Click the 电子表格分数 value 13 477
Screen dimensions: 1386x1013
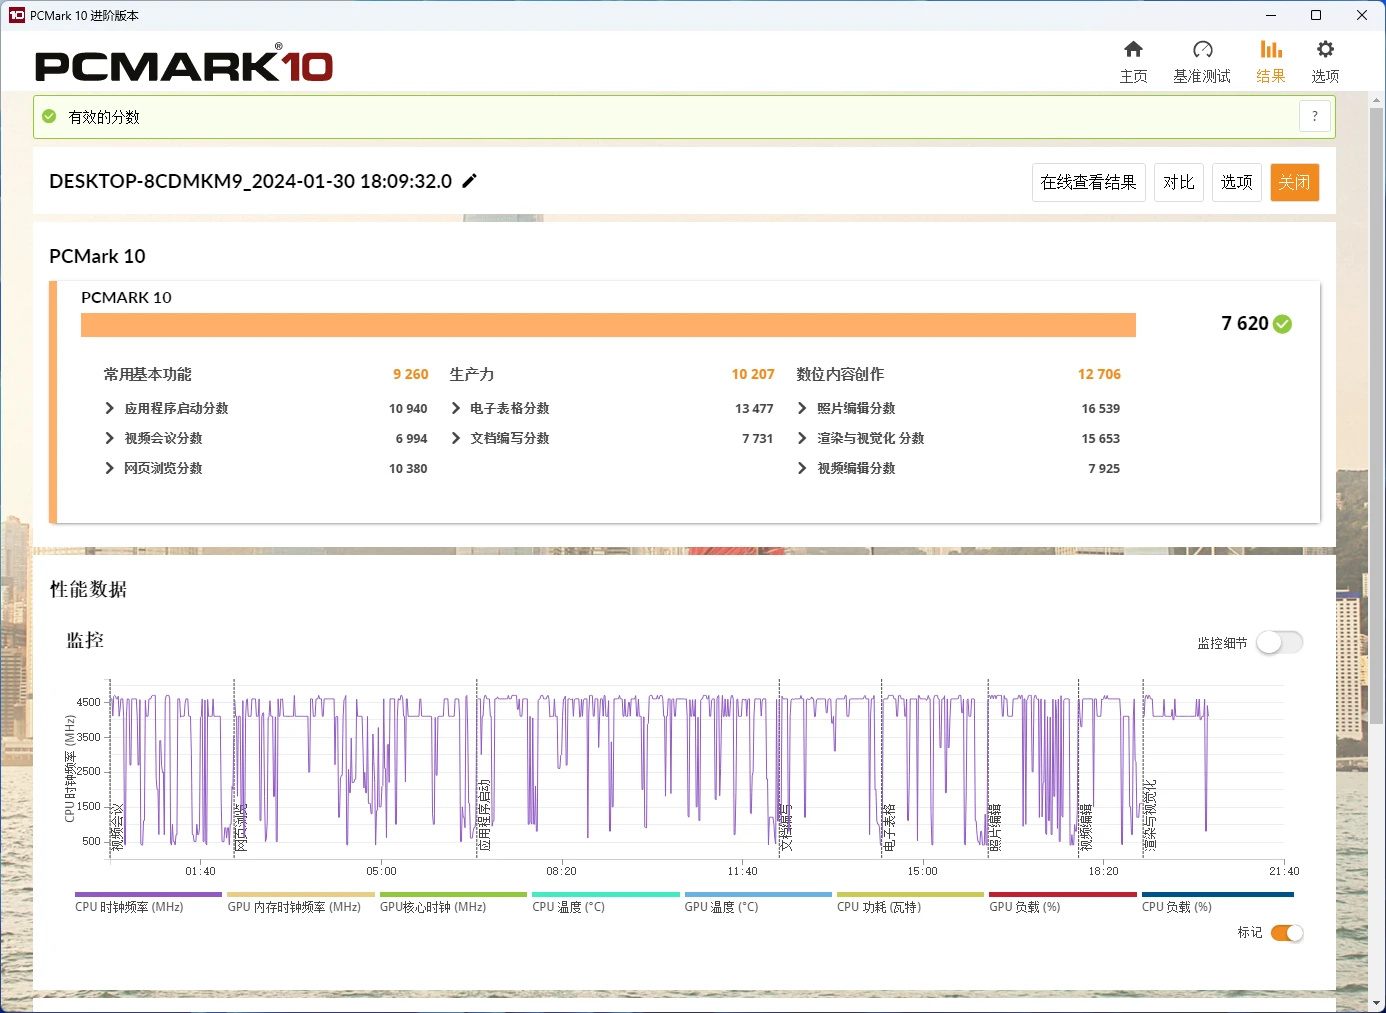[754, 408]
